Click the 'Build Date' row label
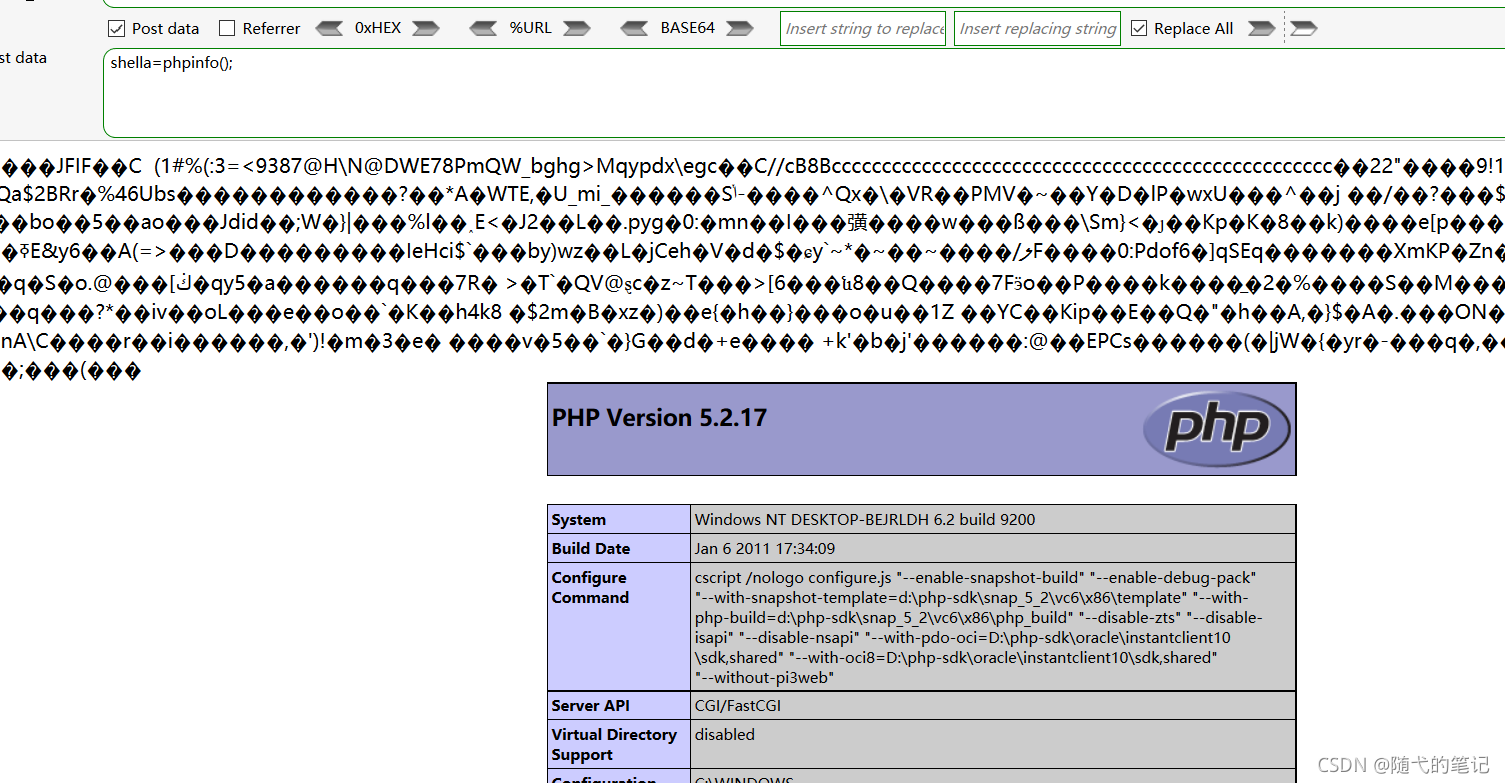 click(x=591, y=548)
